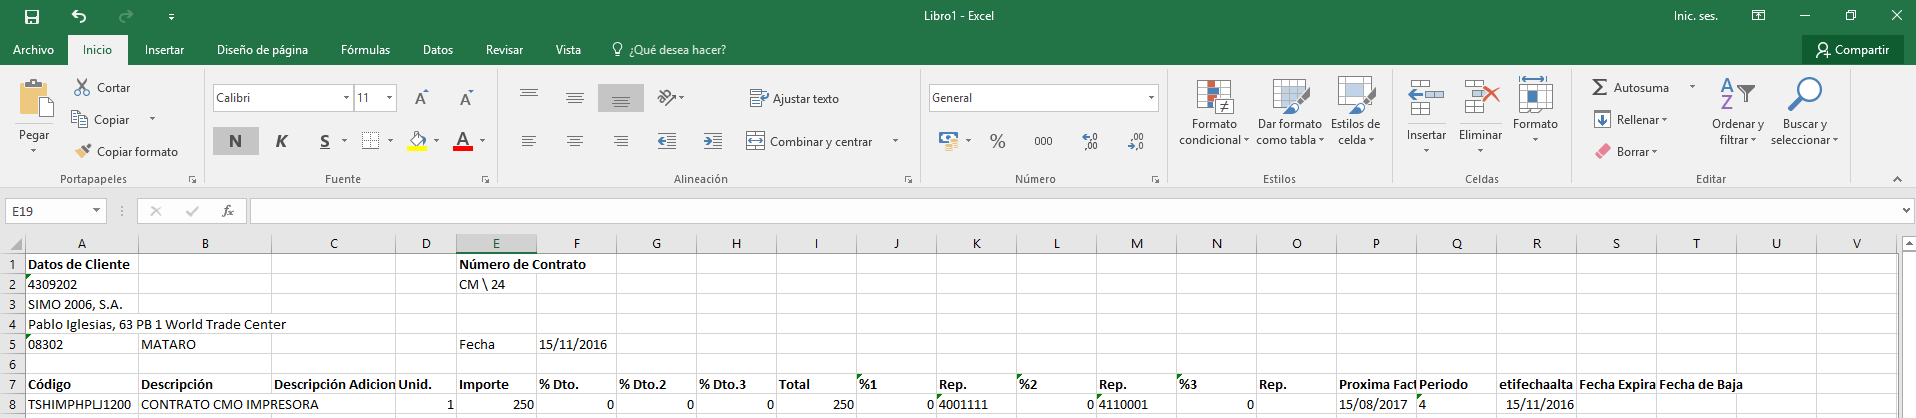This screenshot has width=1916, height=418.
Task: Open the font color dropdown arrow
Action: (482, 141)
